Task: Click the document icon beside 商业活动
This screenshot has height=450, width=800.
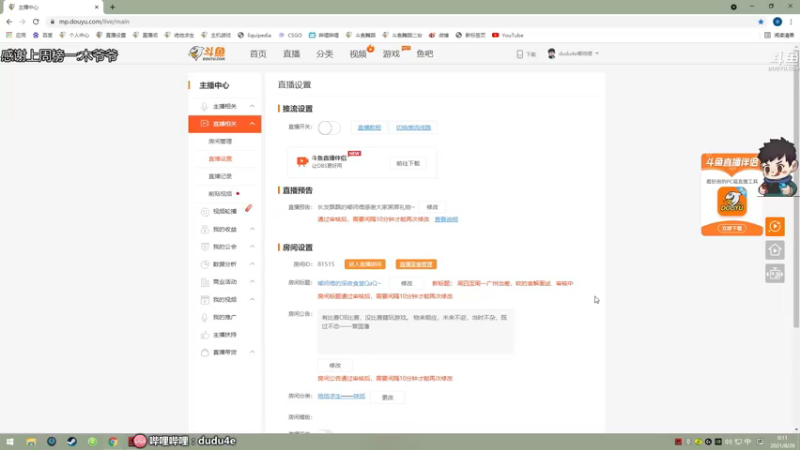Action: [x=205, y=282]
